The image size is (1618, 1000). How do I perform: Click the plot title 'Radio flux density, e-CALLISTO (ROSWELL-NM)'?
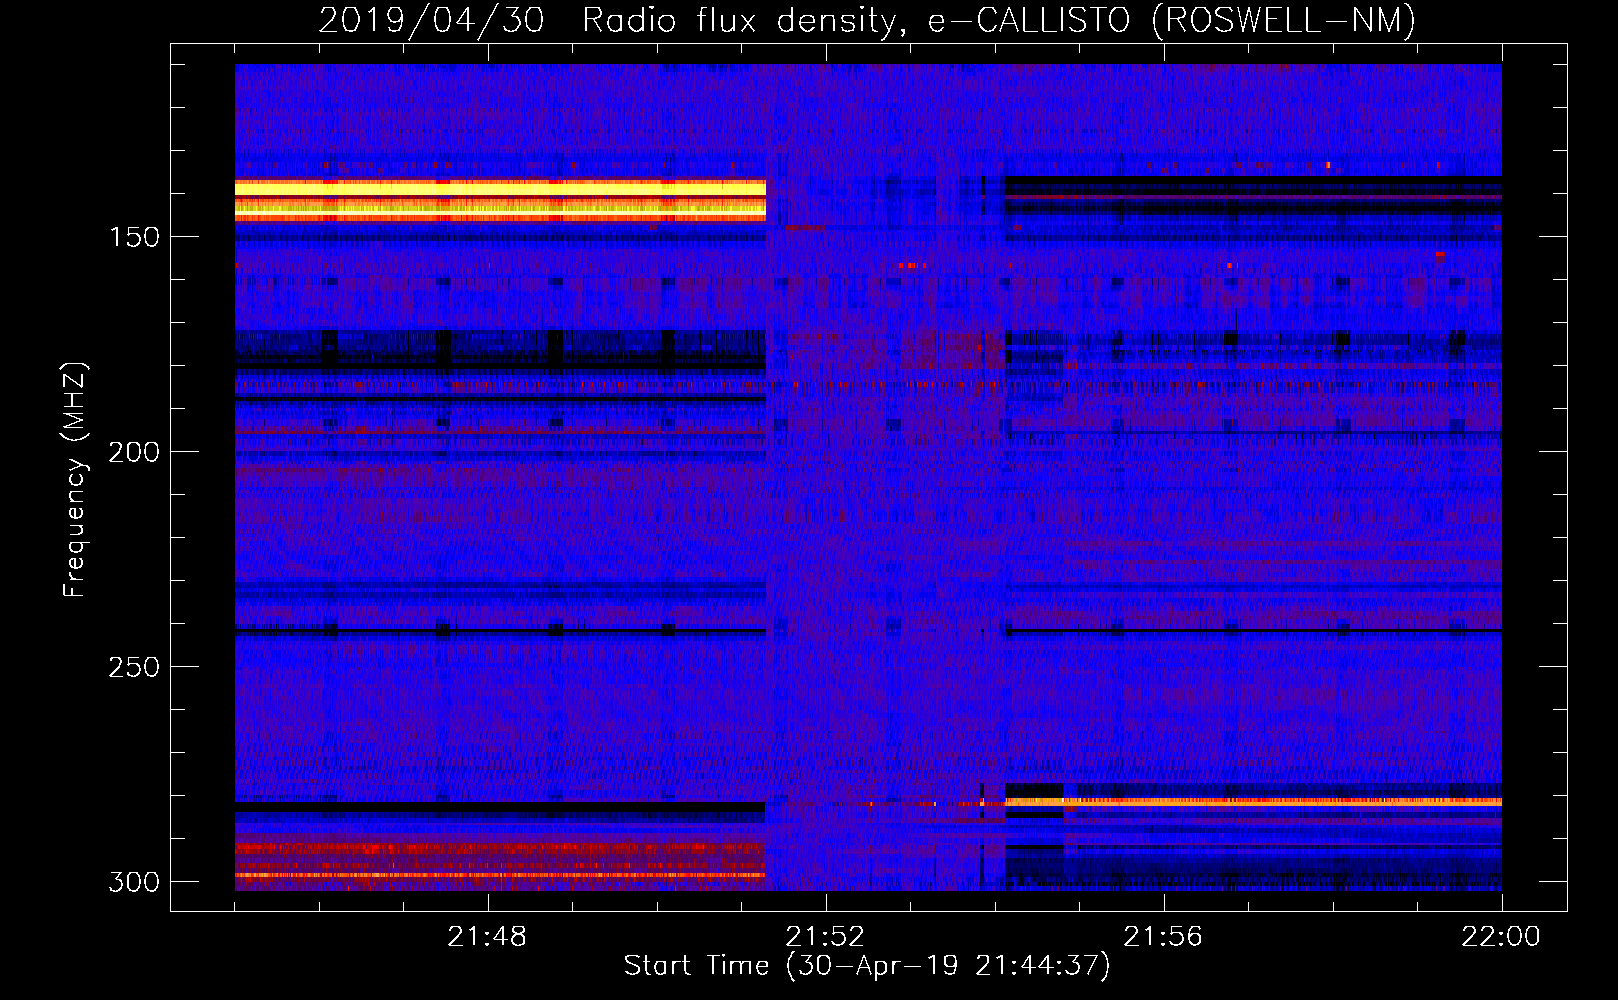click(x=999, y=21)
